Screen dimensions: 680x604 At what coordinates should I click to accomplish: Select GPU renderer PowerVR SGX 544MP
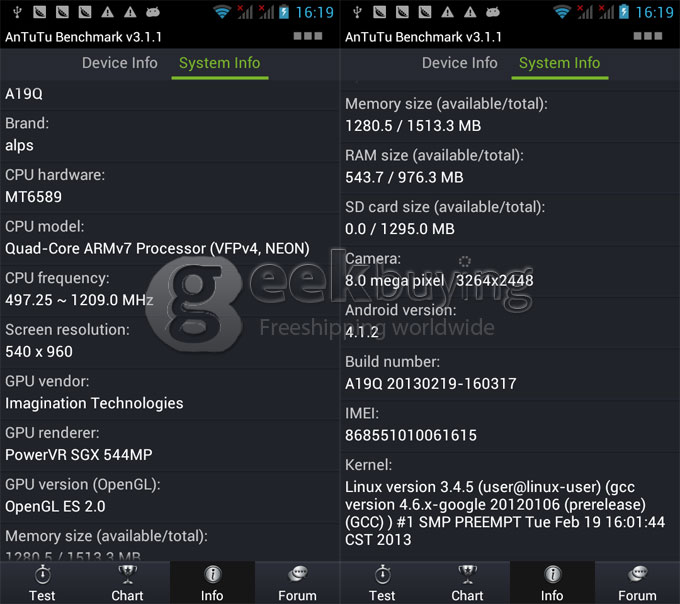78,455
